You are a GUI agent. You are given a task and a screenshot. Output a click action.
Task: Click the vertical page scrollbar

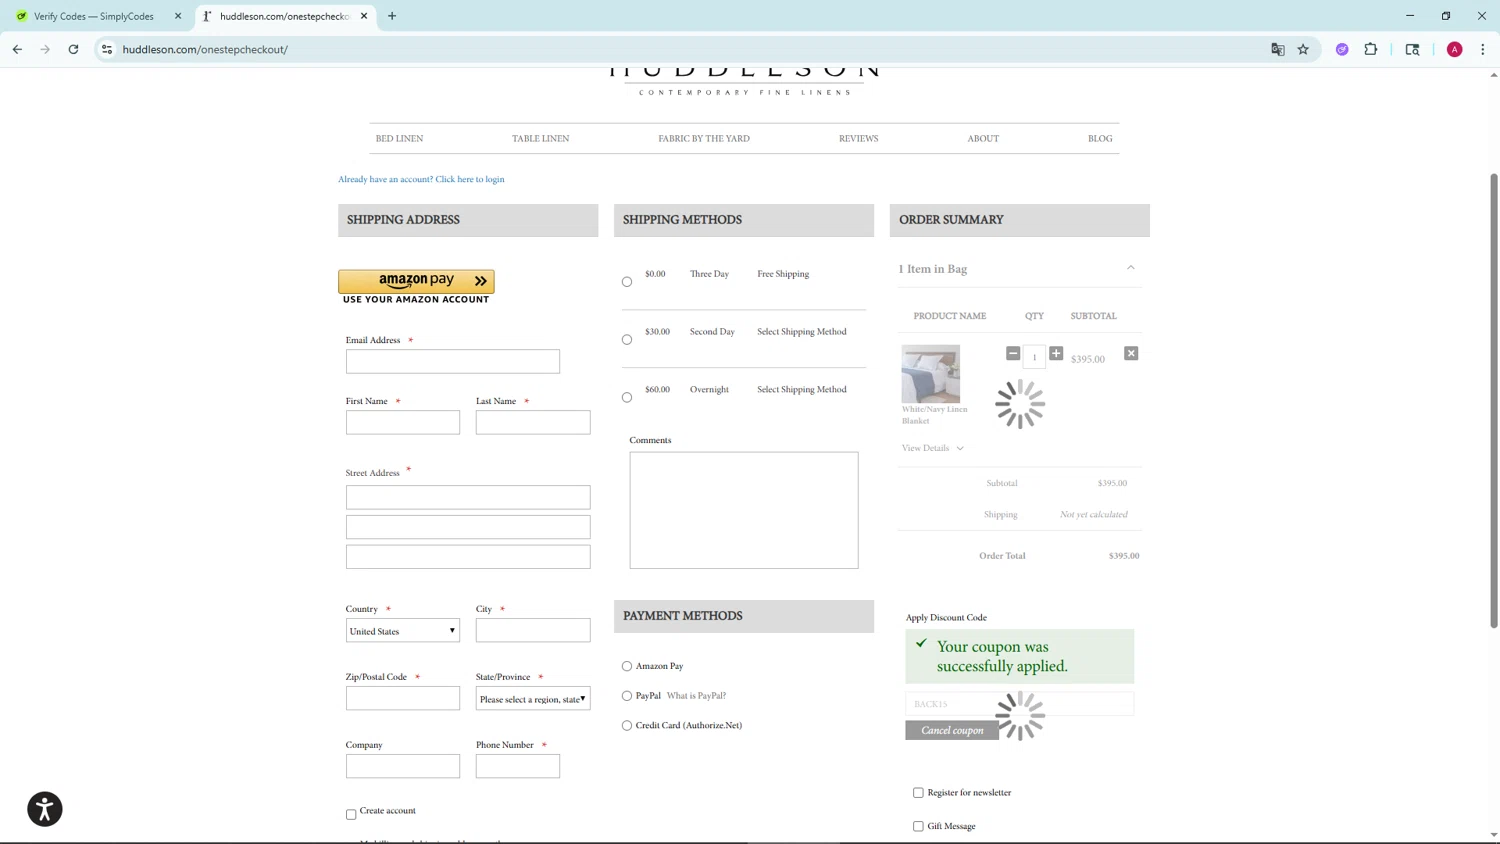click(1494, 400)
